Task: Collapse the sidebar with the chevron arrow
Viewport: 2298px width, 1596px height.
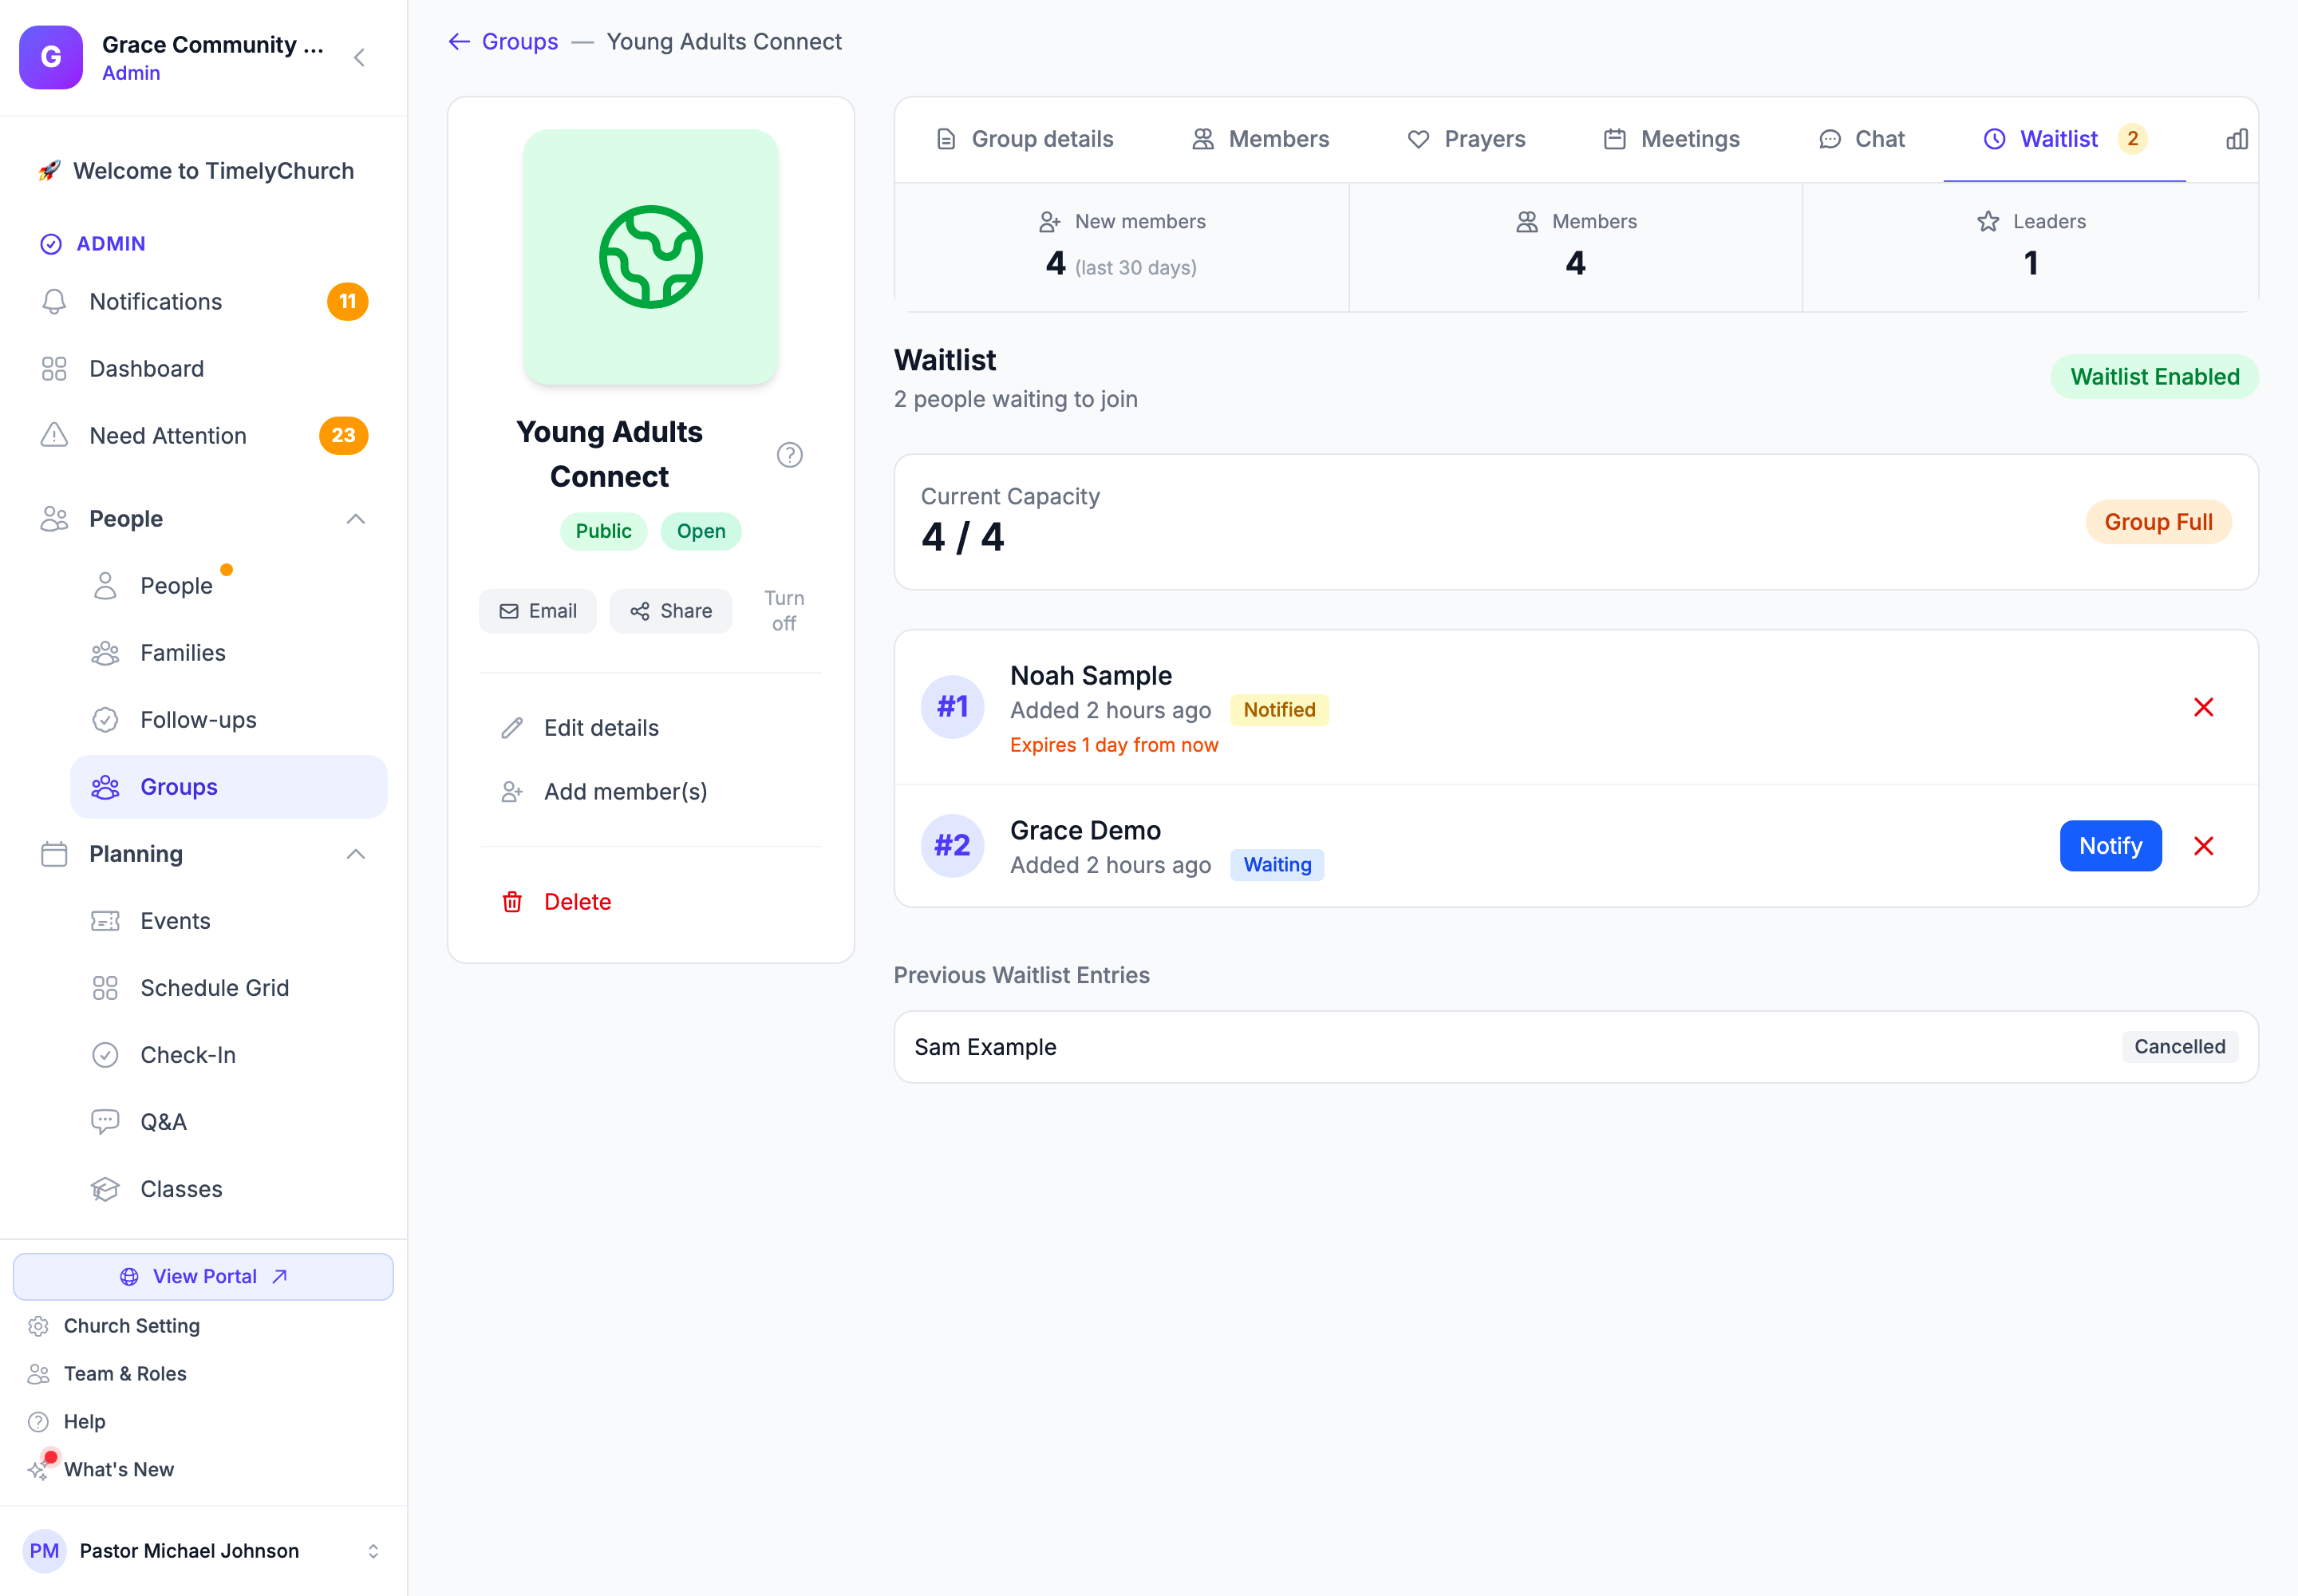Action: click(359, 57)
